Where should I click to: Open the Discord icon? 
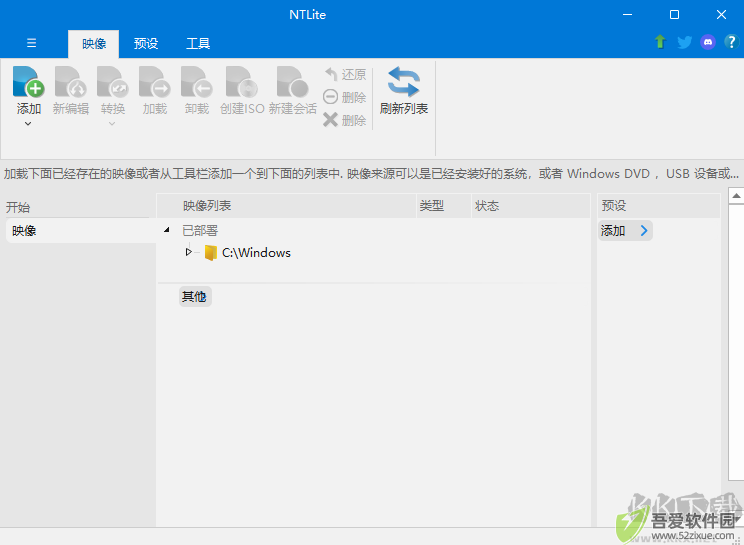click(708, 42)
